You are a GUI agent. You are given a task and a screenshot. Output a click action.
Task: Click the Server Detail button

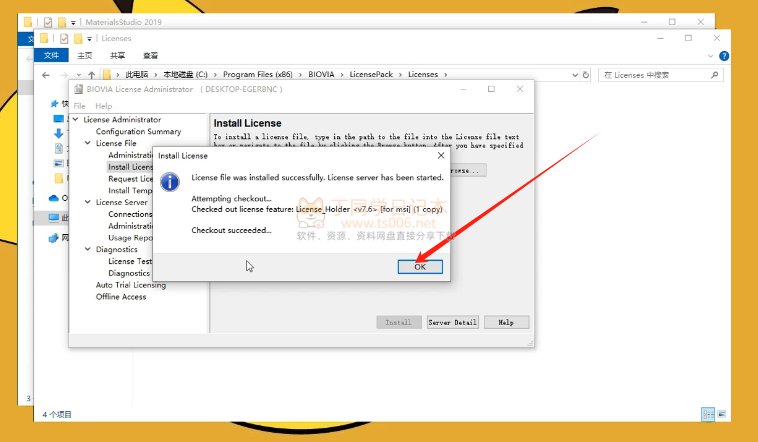tap(452, 322)
